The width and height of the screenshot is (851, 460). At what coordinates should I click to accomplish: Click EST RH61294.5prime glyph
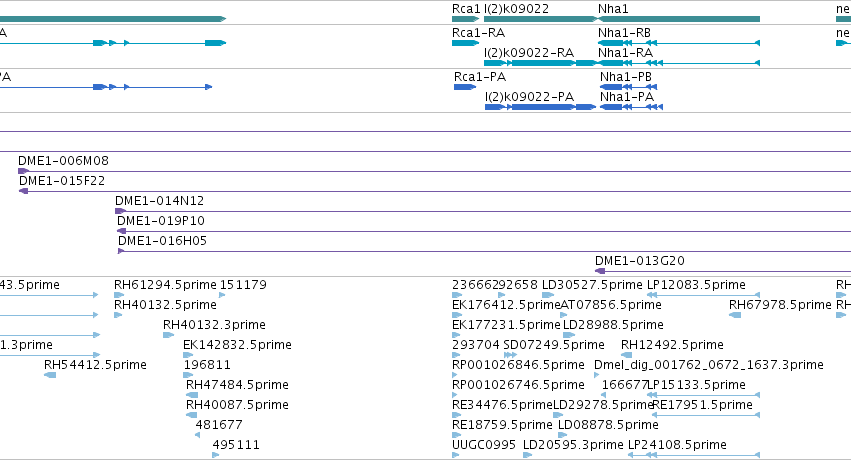(x=119, y=295)
